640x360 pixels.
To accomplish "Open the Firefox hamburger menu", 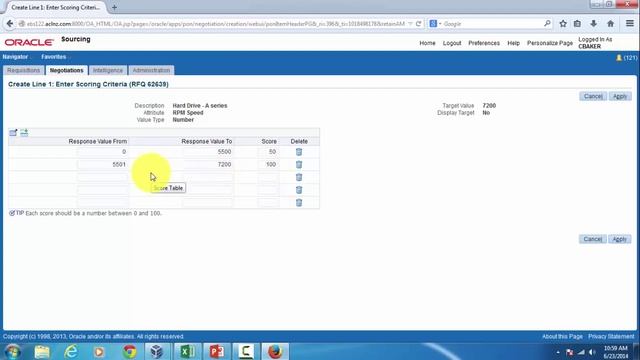I will pos(630,24).
